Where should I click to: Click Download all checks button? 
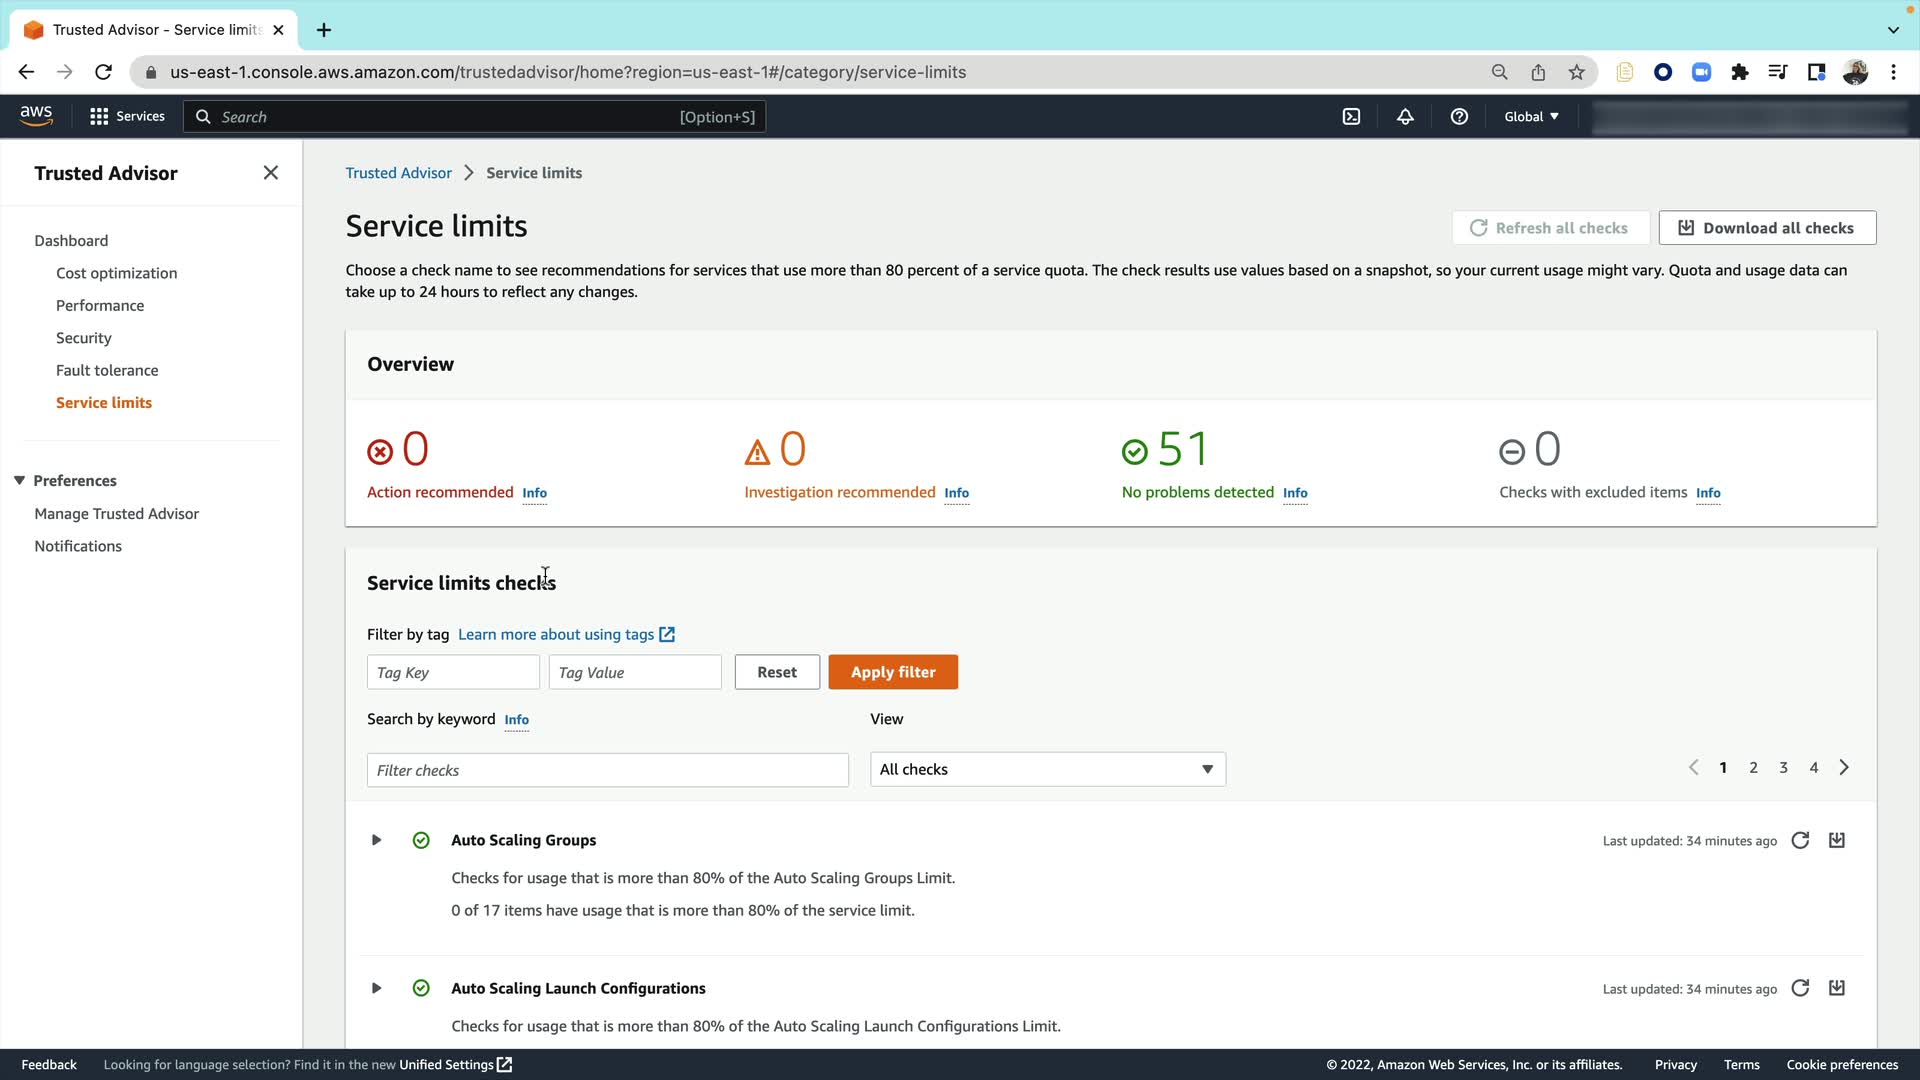pos(1767,228)
